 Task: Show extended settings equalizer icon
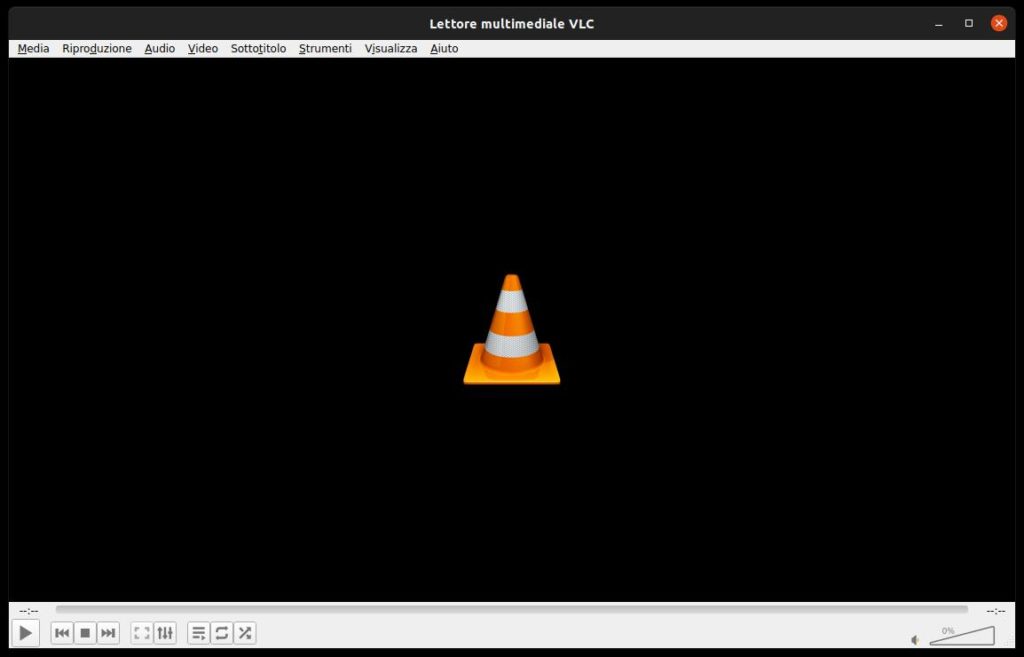tap(165, 633)
